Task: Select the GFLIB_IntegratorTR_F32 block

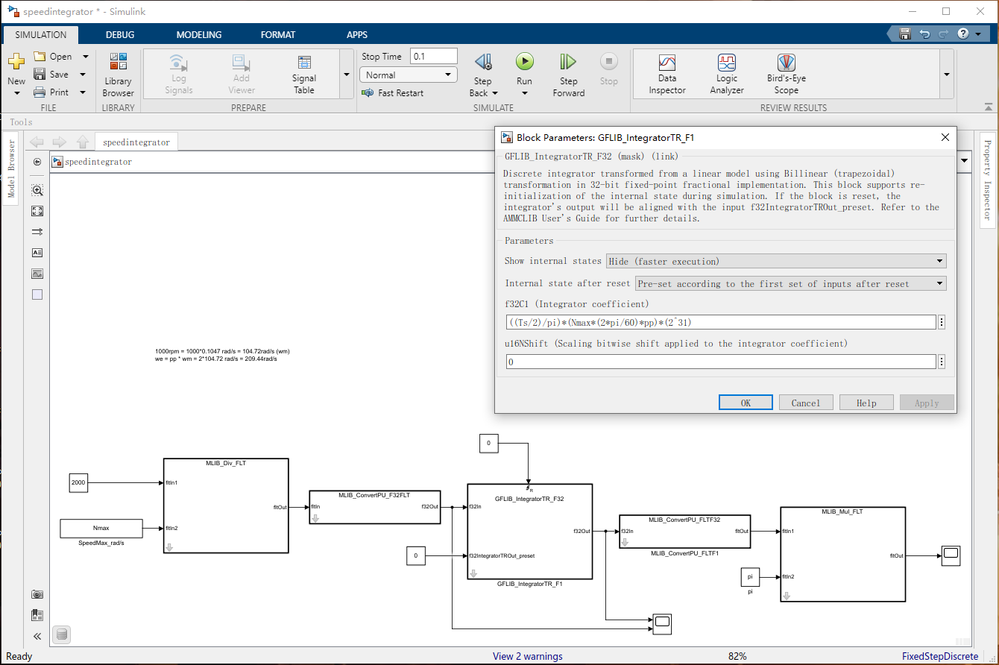Action: click(x=529, y=531)
